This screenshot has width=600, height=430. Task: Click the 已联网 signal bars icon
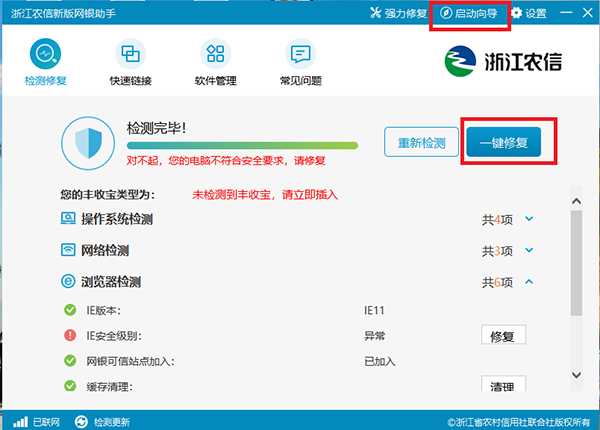click(x=20, y=422)
